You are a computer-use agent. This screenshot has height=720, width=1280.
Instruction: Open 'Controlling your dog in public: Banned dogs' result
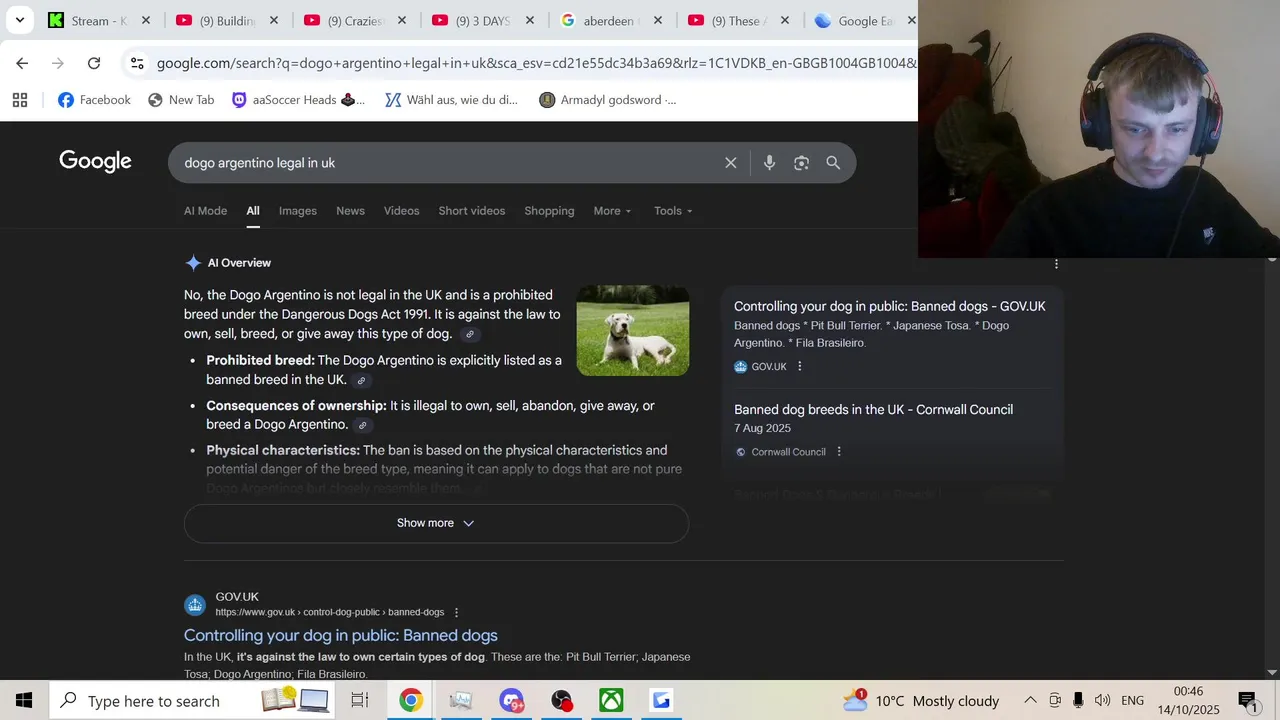(340, 635)
